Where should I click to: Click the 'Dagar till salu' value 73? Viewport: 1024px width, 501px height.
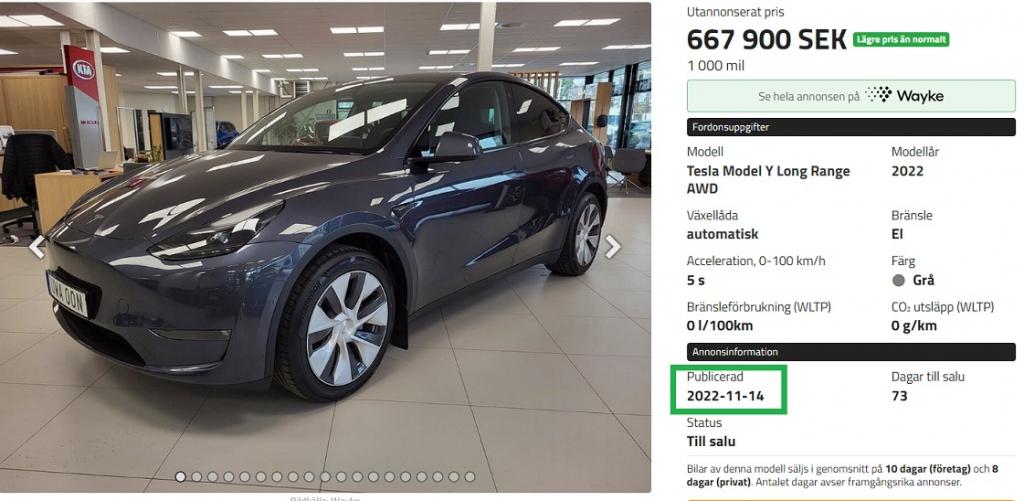pos(899,396)
